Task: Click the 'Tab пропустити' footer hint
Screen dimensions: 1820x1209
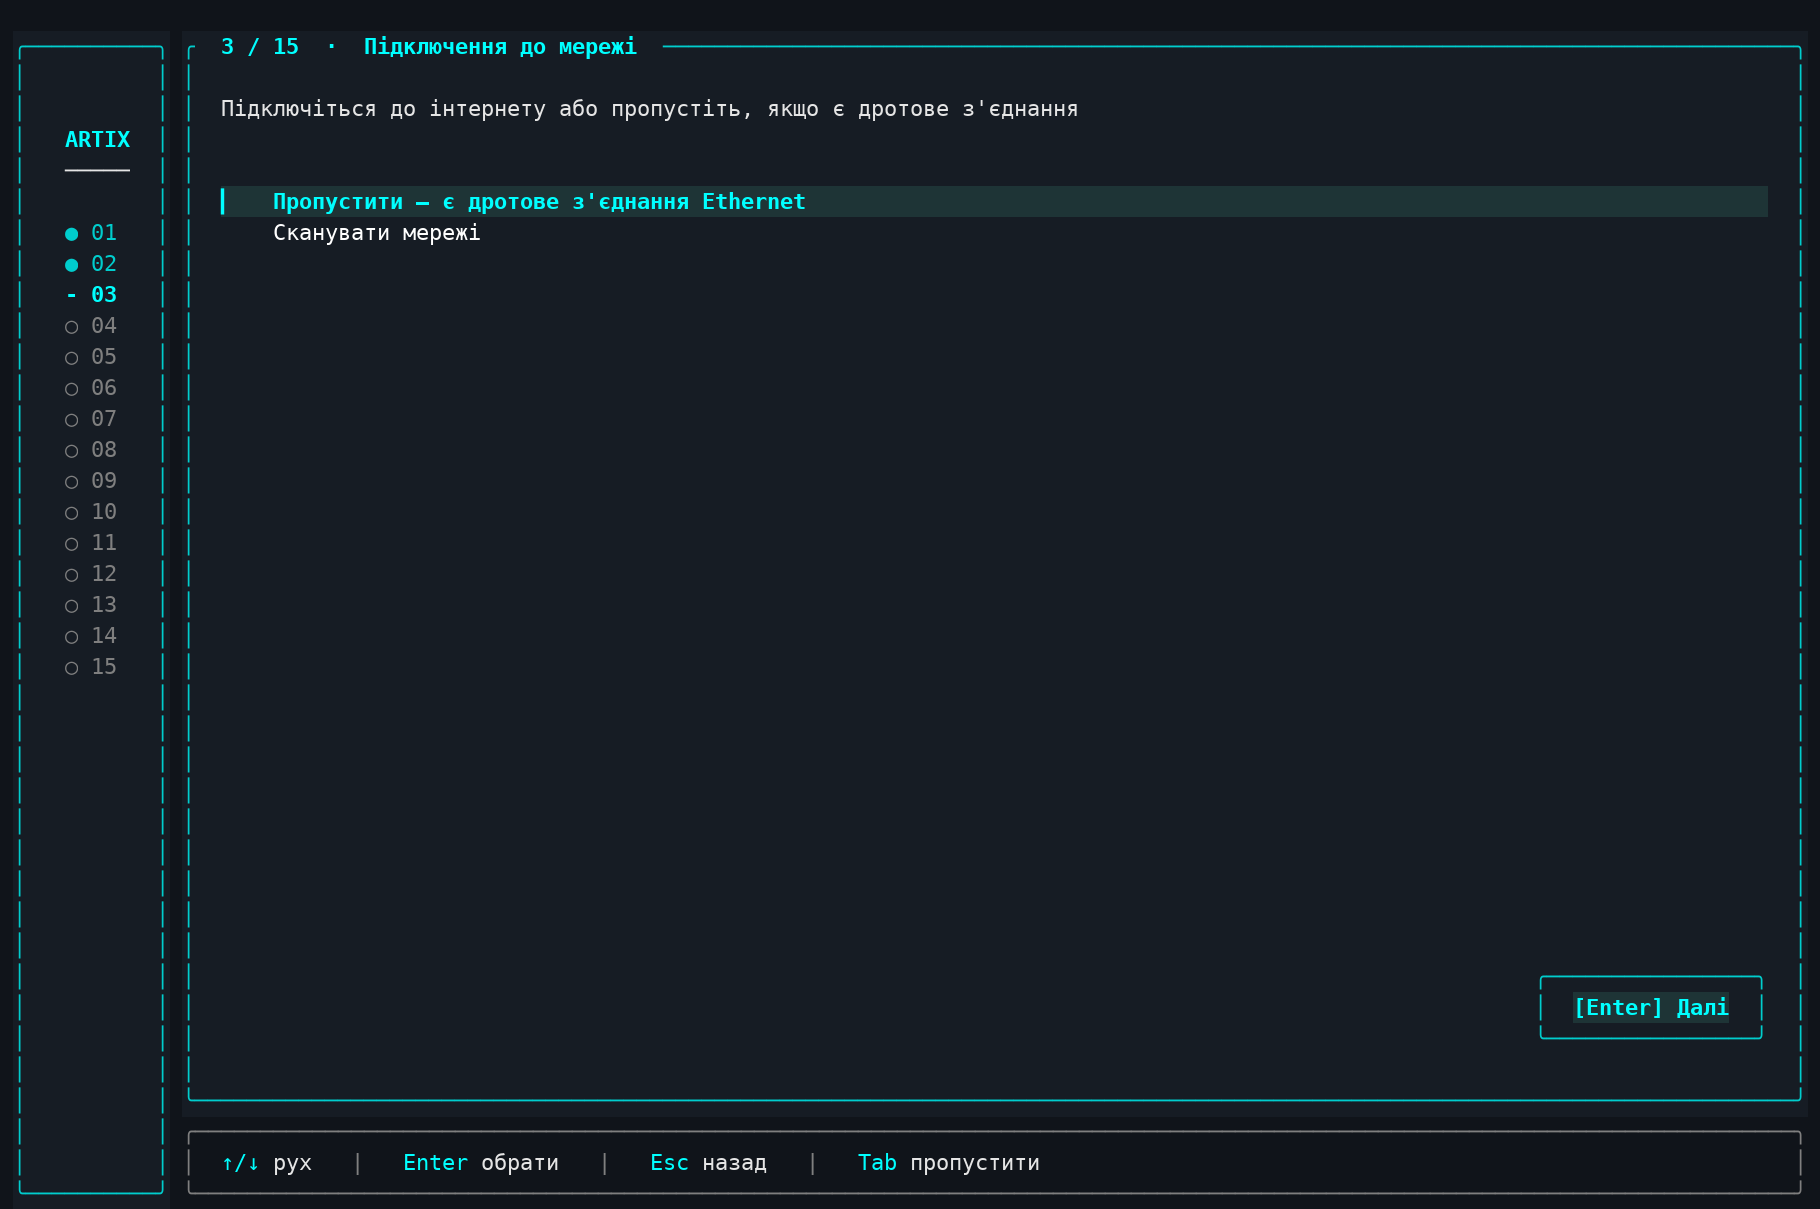Action: tap(949, 1163)
